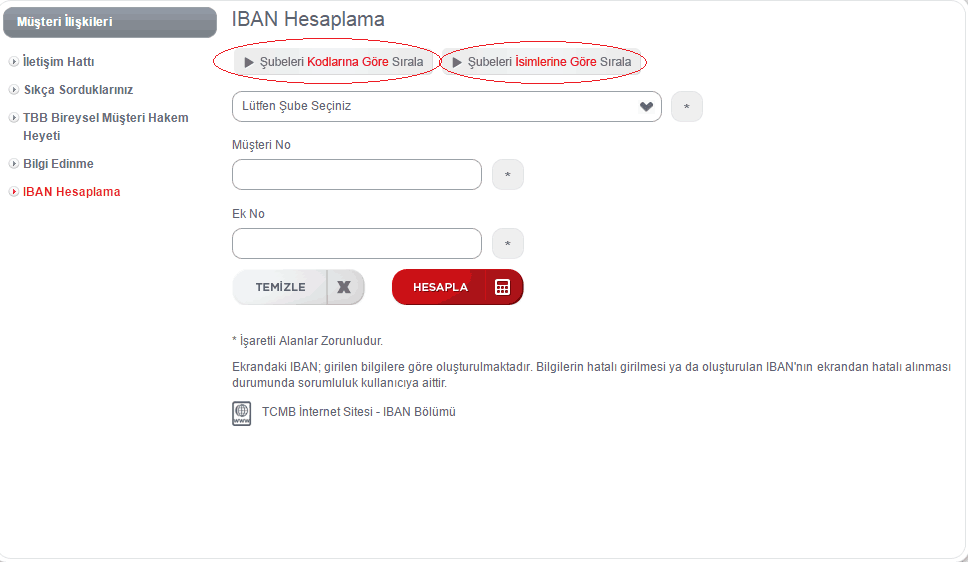968x562 pixels.
Task: Click the calculator icon on Hesapla button
Action: tap(502, 287)
